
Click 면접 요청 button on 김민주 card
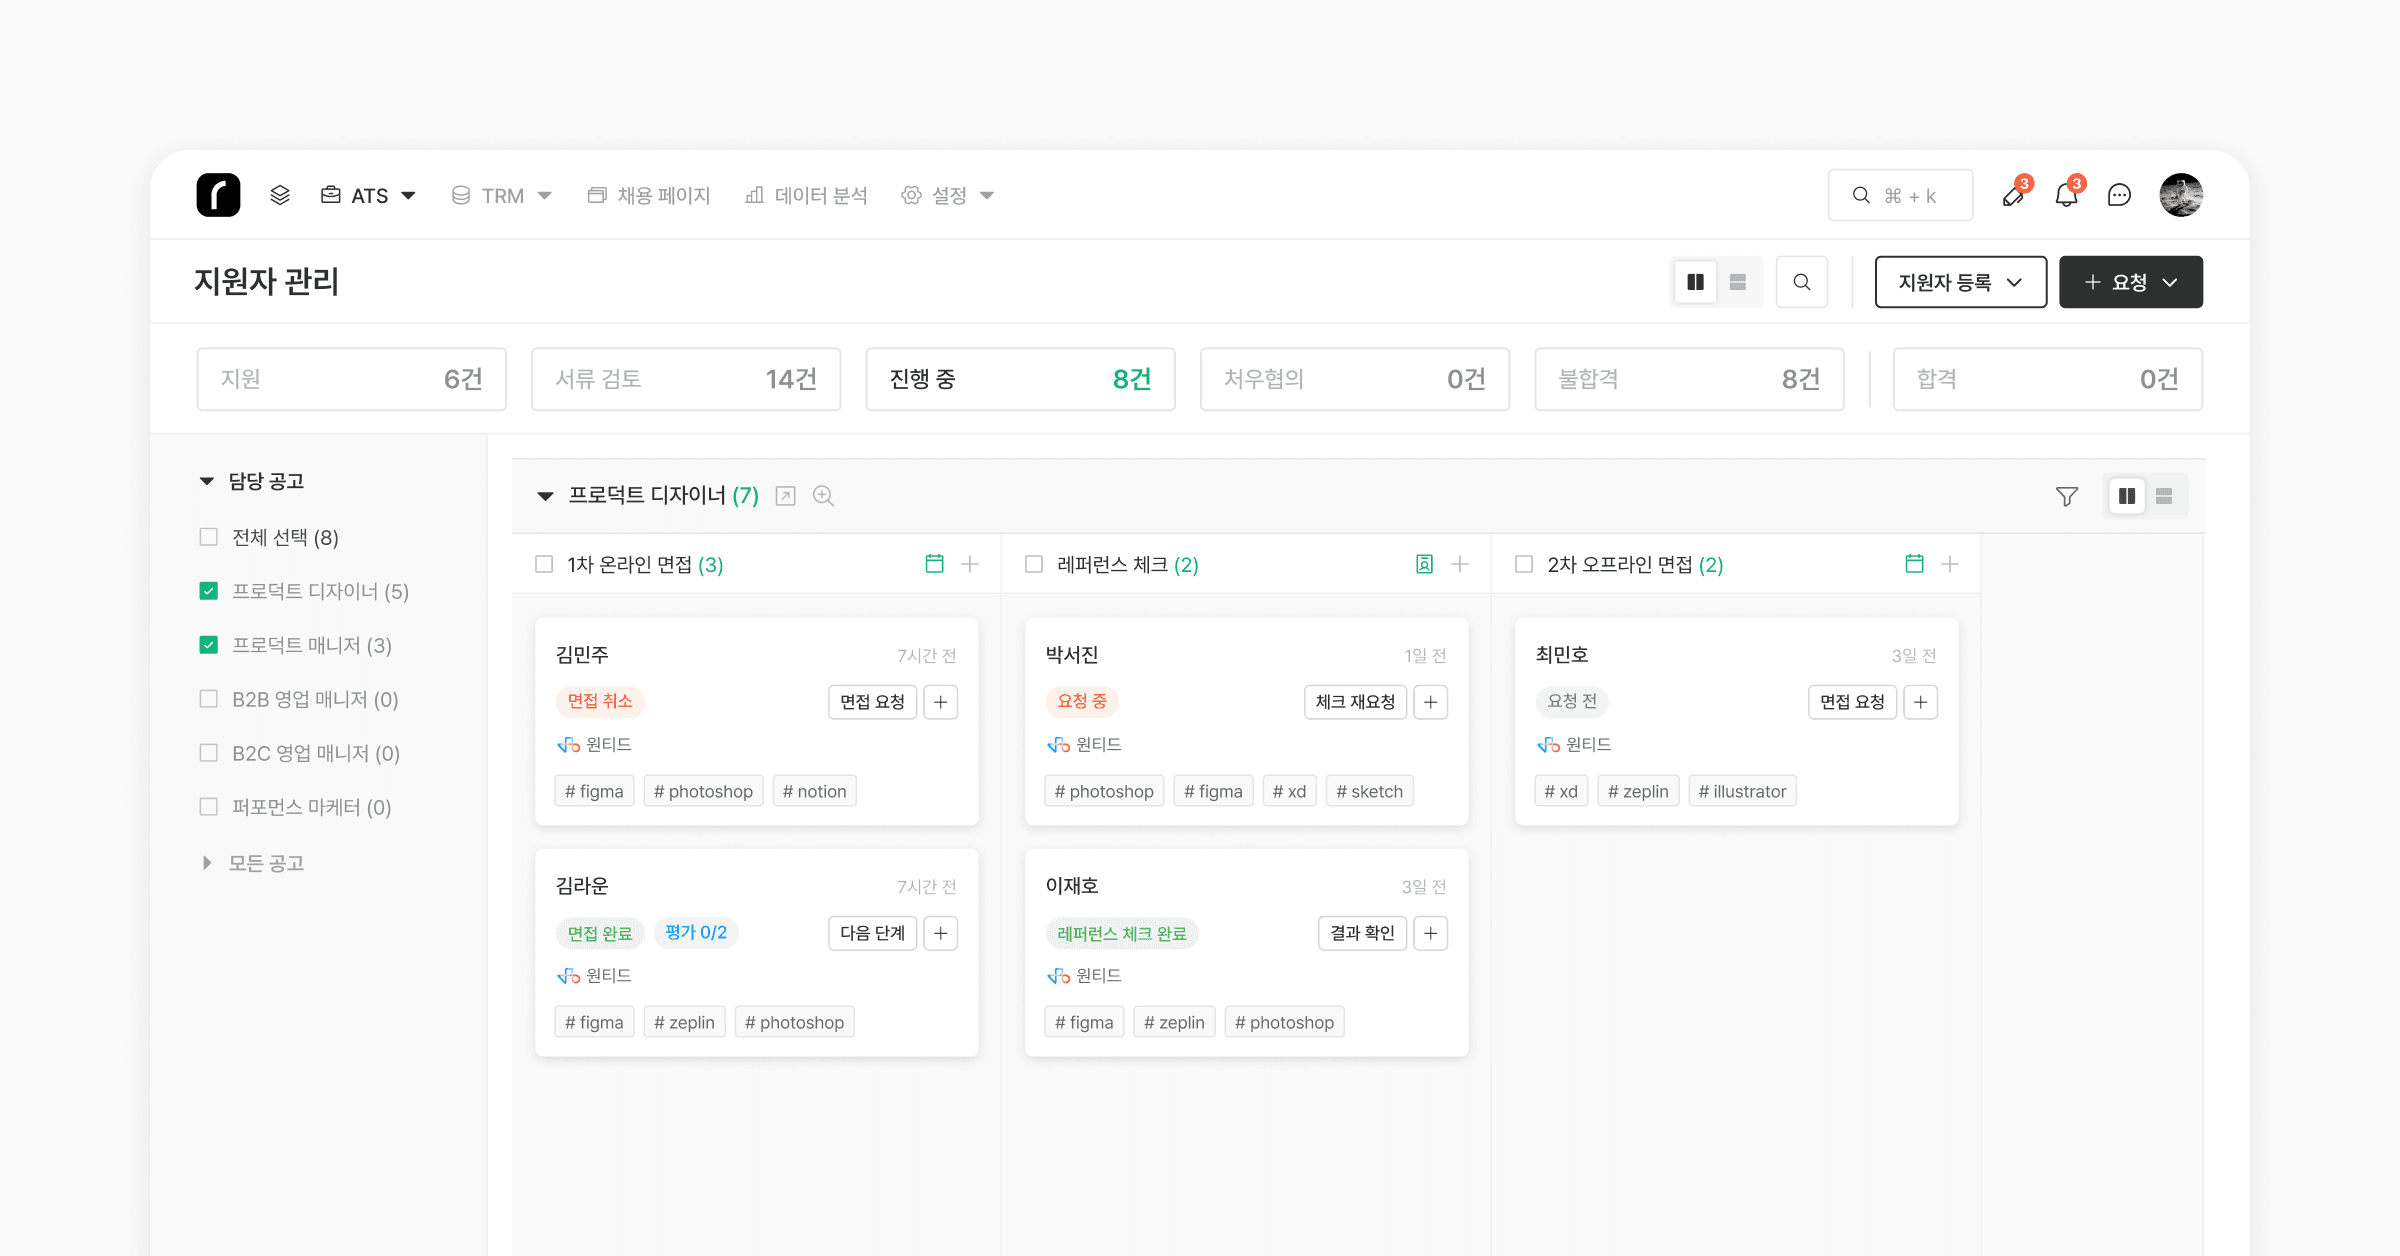[x=872, y=702]
